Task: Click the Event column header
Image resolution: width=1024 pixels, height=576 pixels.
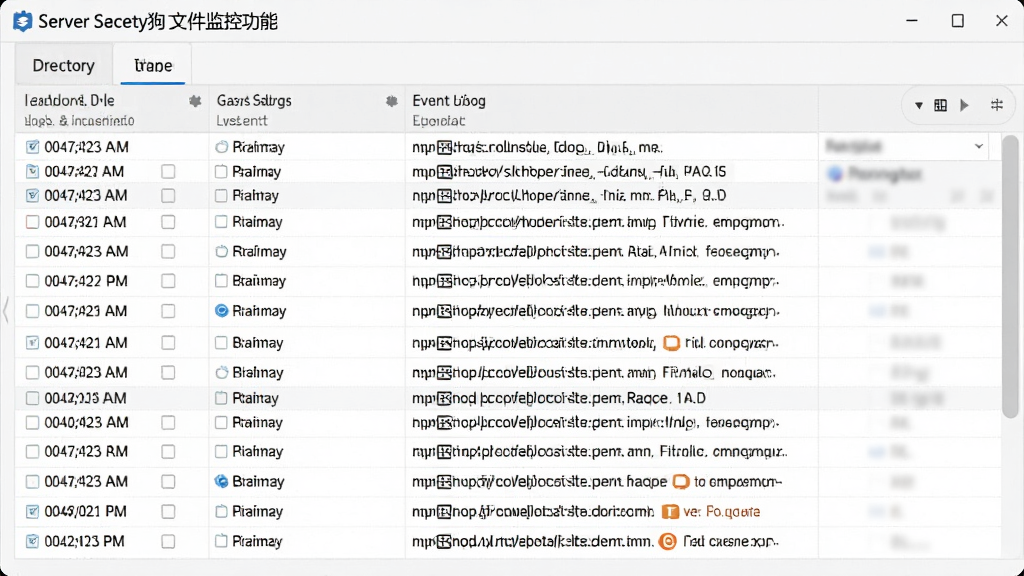Action: coord(449,101)
